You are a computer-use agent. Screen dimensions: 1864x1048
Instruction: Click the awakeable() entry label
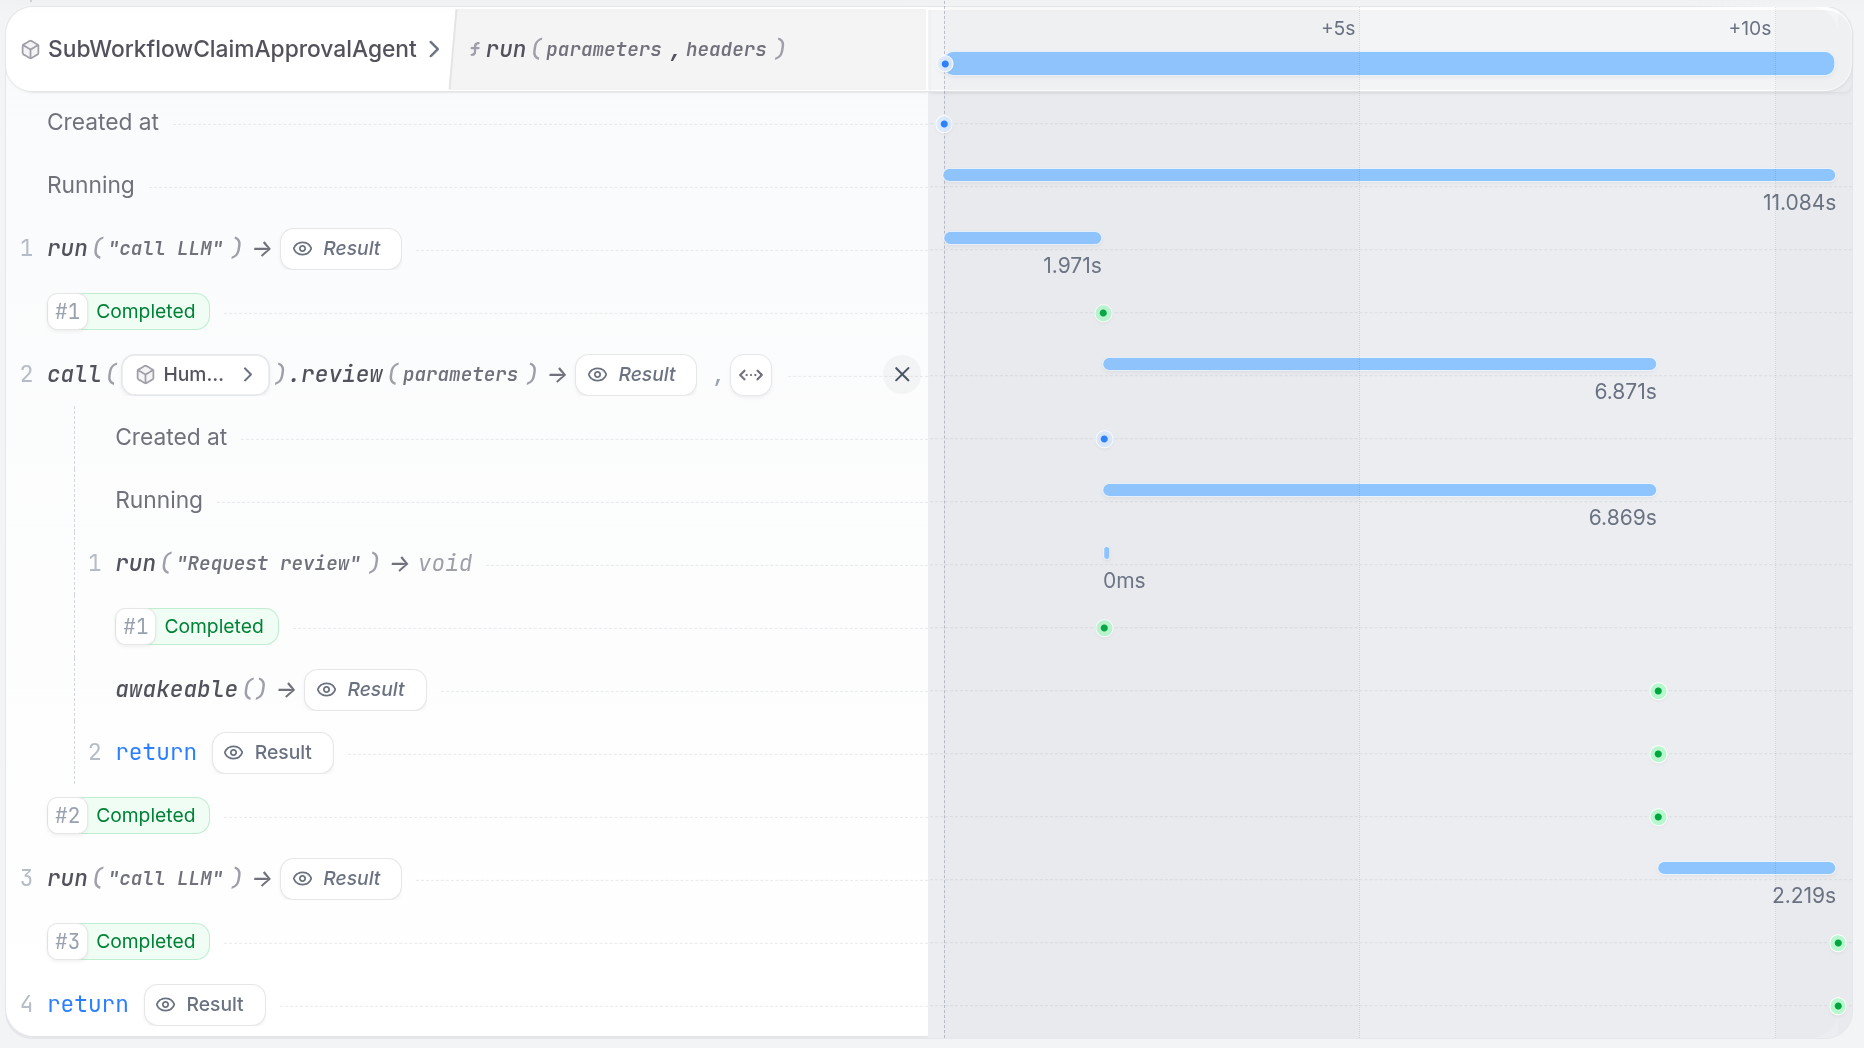point(191,689)
